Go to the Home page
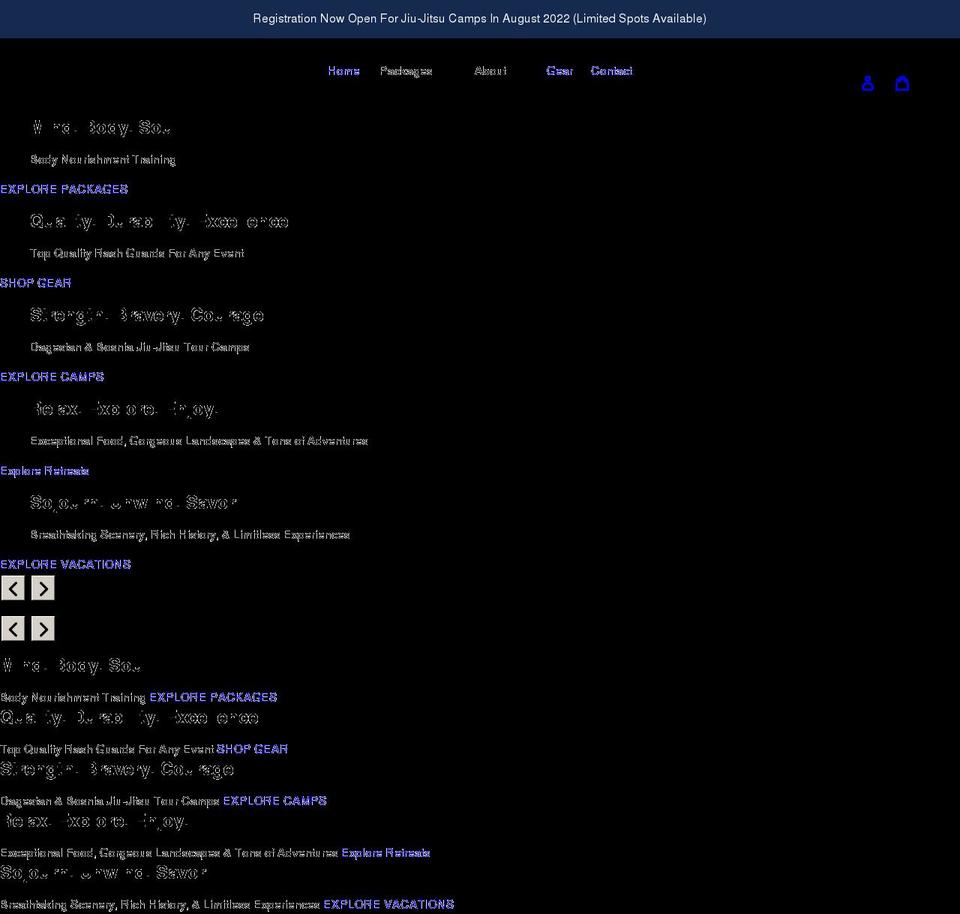 click(343, 71)
